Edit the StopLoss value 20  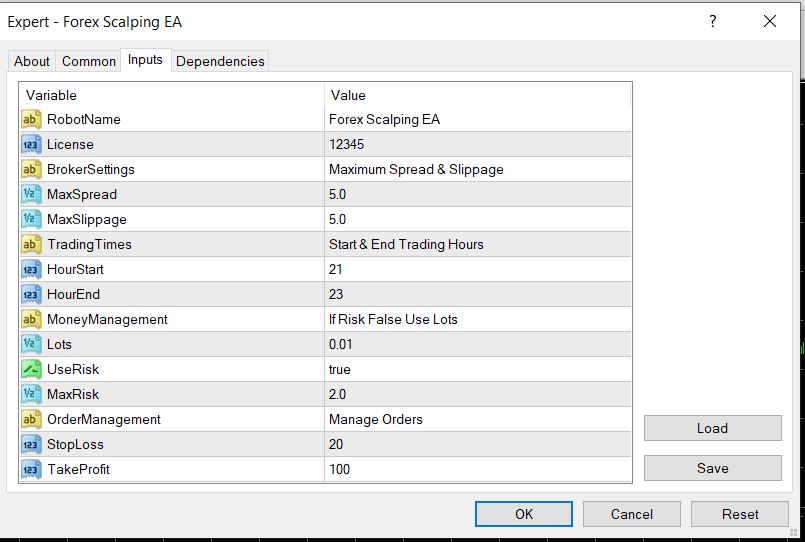pos(477,444)
